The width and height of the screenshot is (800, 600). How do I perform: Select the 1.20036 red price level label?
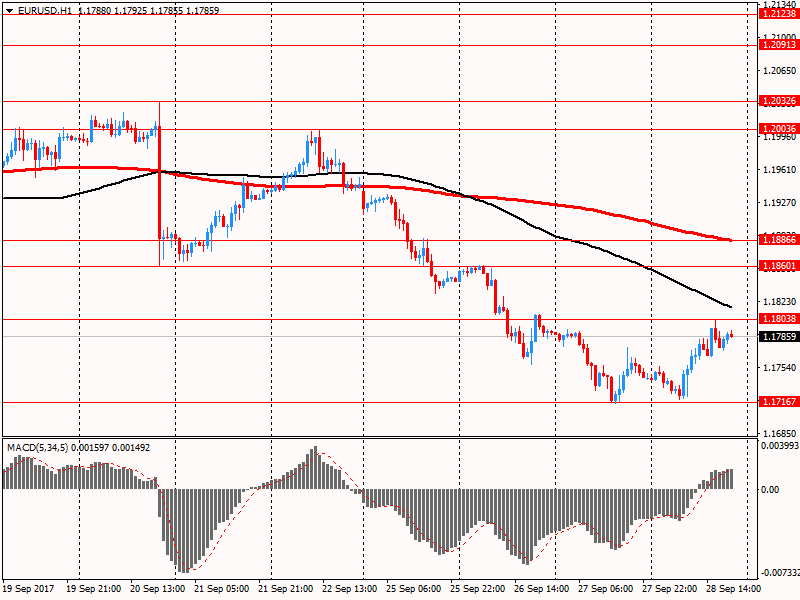point(779,129)
